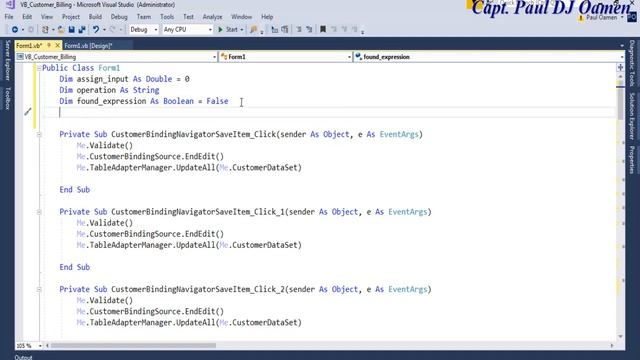
Task: Uncomment the selected lines icon
Action: pos(309,29)
